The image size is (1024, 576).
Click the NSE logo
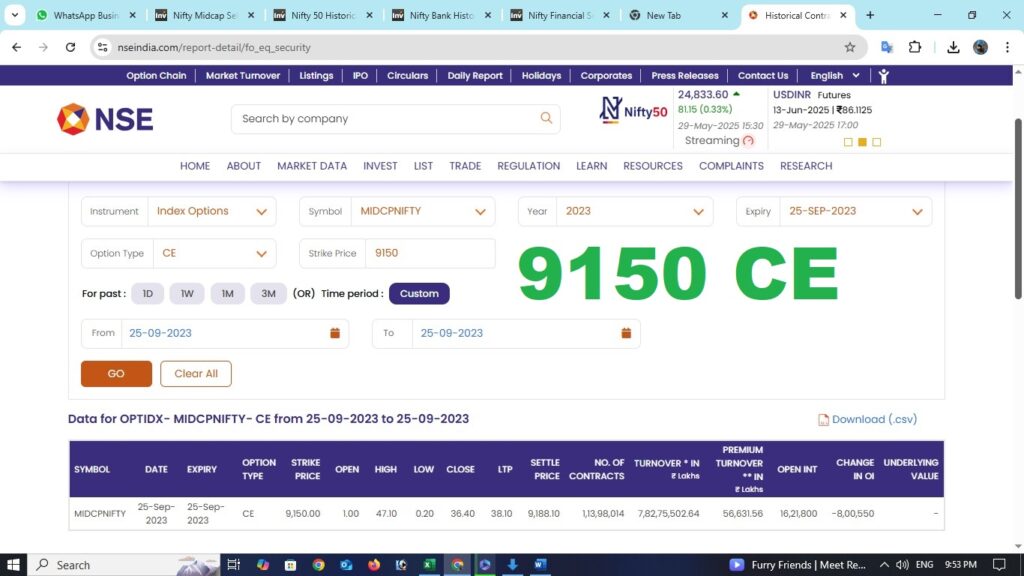tap(105, 119)
